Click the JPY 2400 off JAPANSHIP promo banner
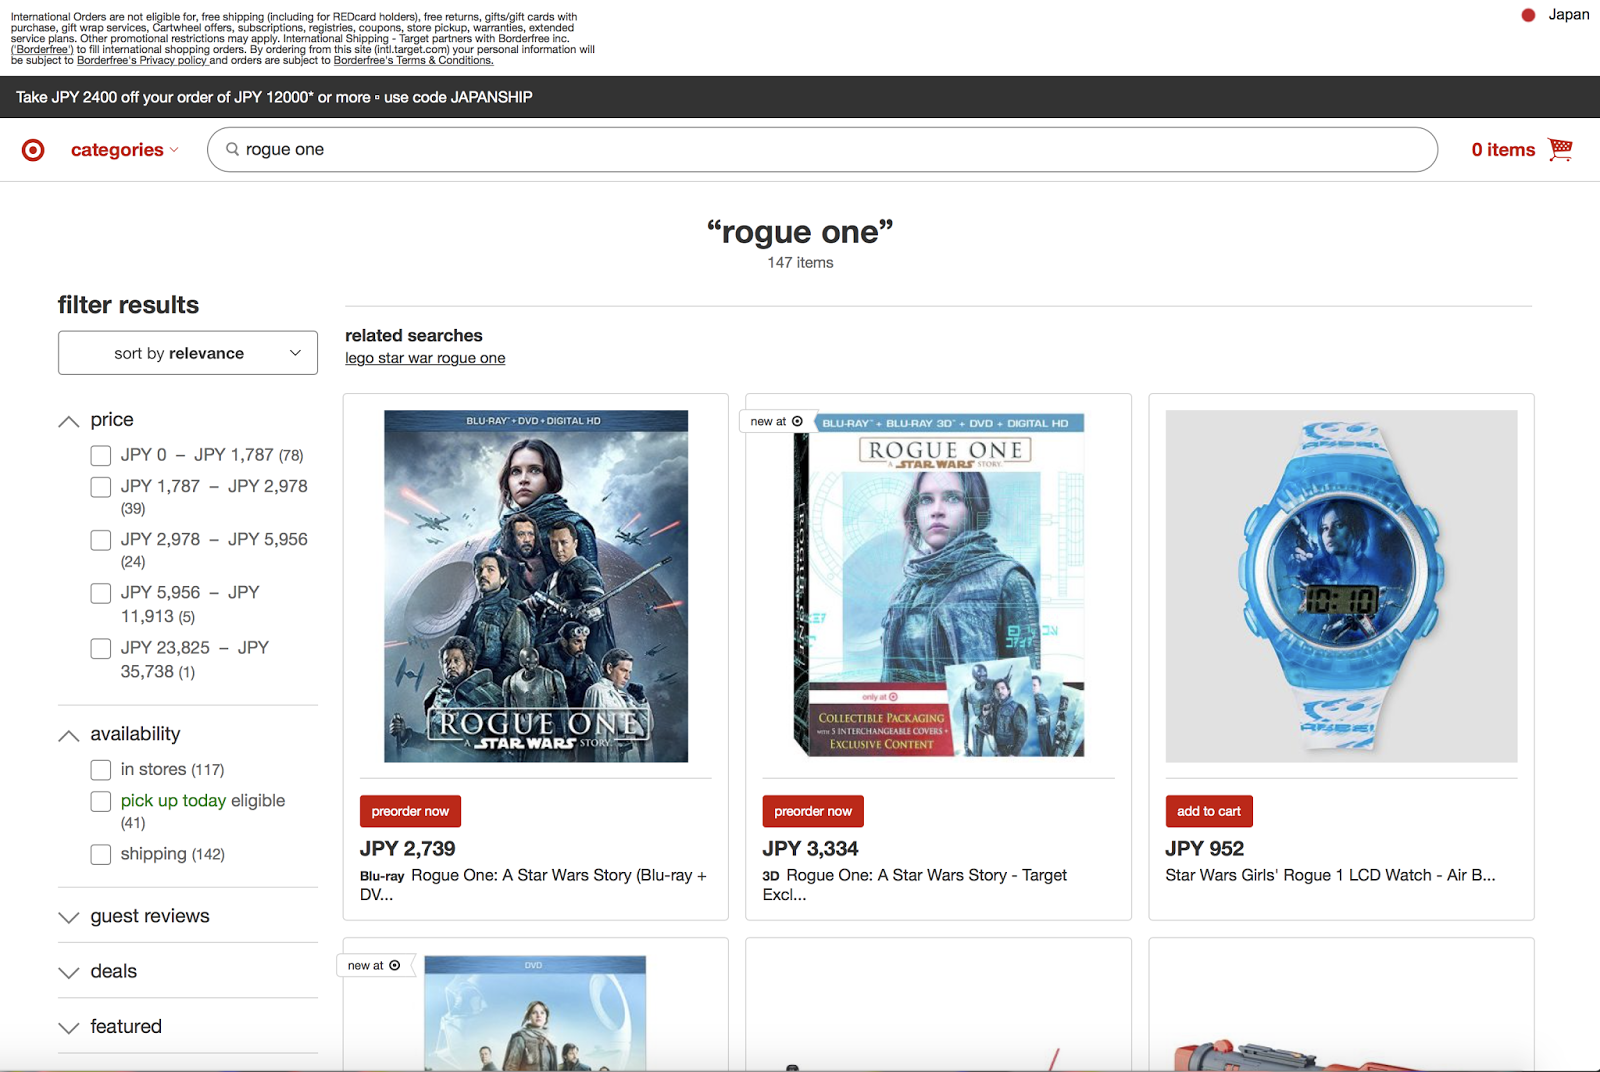The width and height of the screenshot is (1600, 1072). click(274, 97)
